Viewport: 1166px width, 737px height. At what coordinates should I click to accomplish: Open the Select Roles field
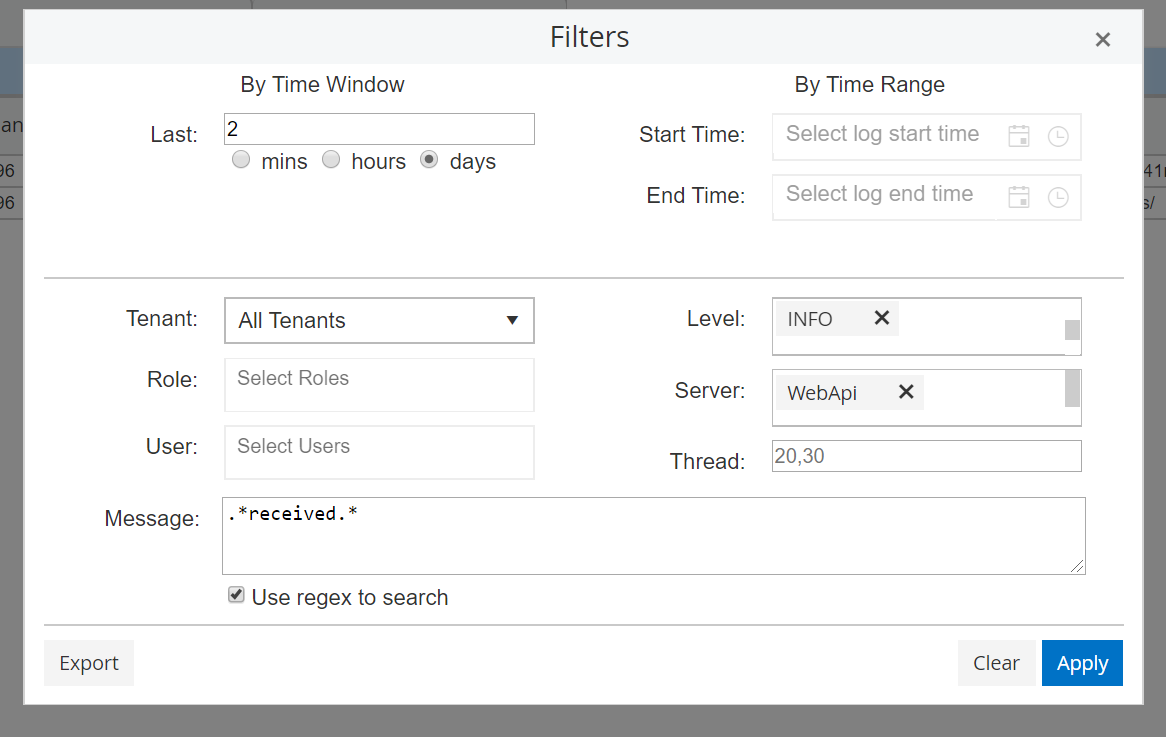point(379,385)
